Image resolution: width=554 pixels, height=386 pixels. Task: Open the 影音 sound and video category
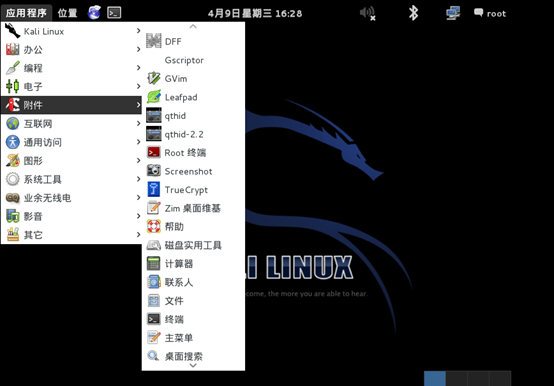[71, 216]
